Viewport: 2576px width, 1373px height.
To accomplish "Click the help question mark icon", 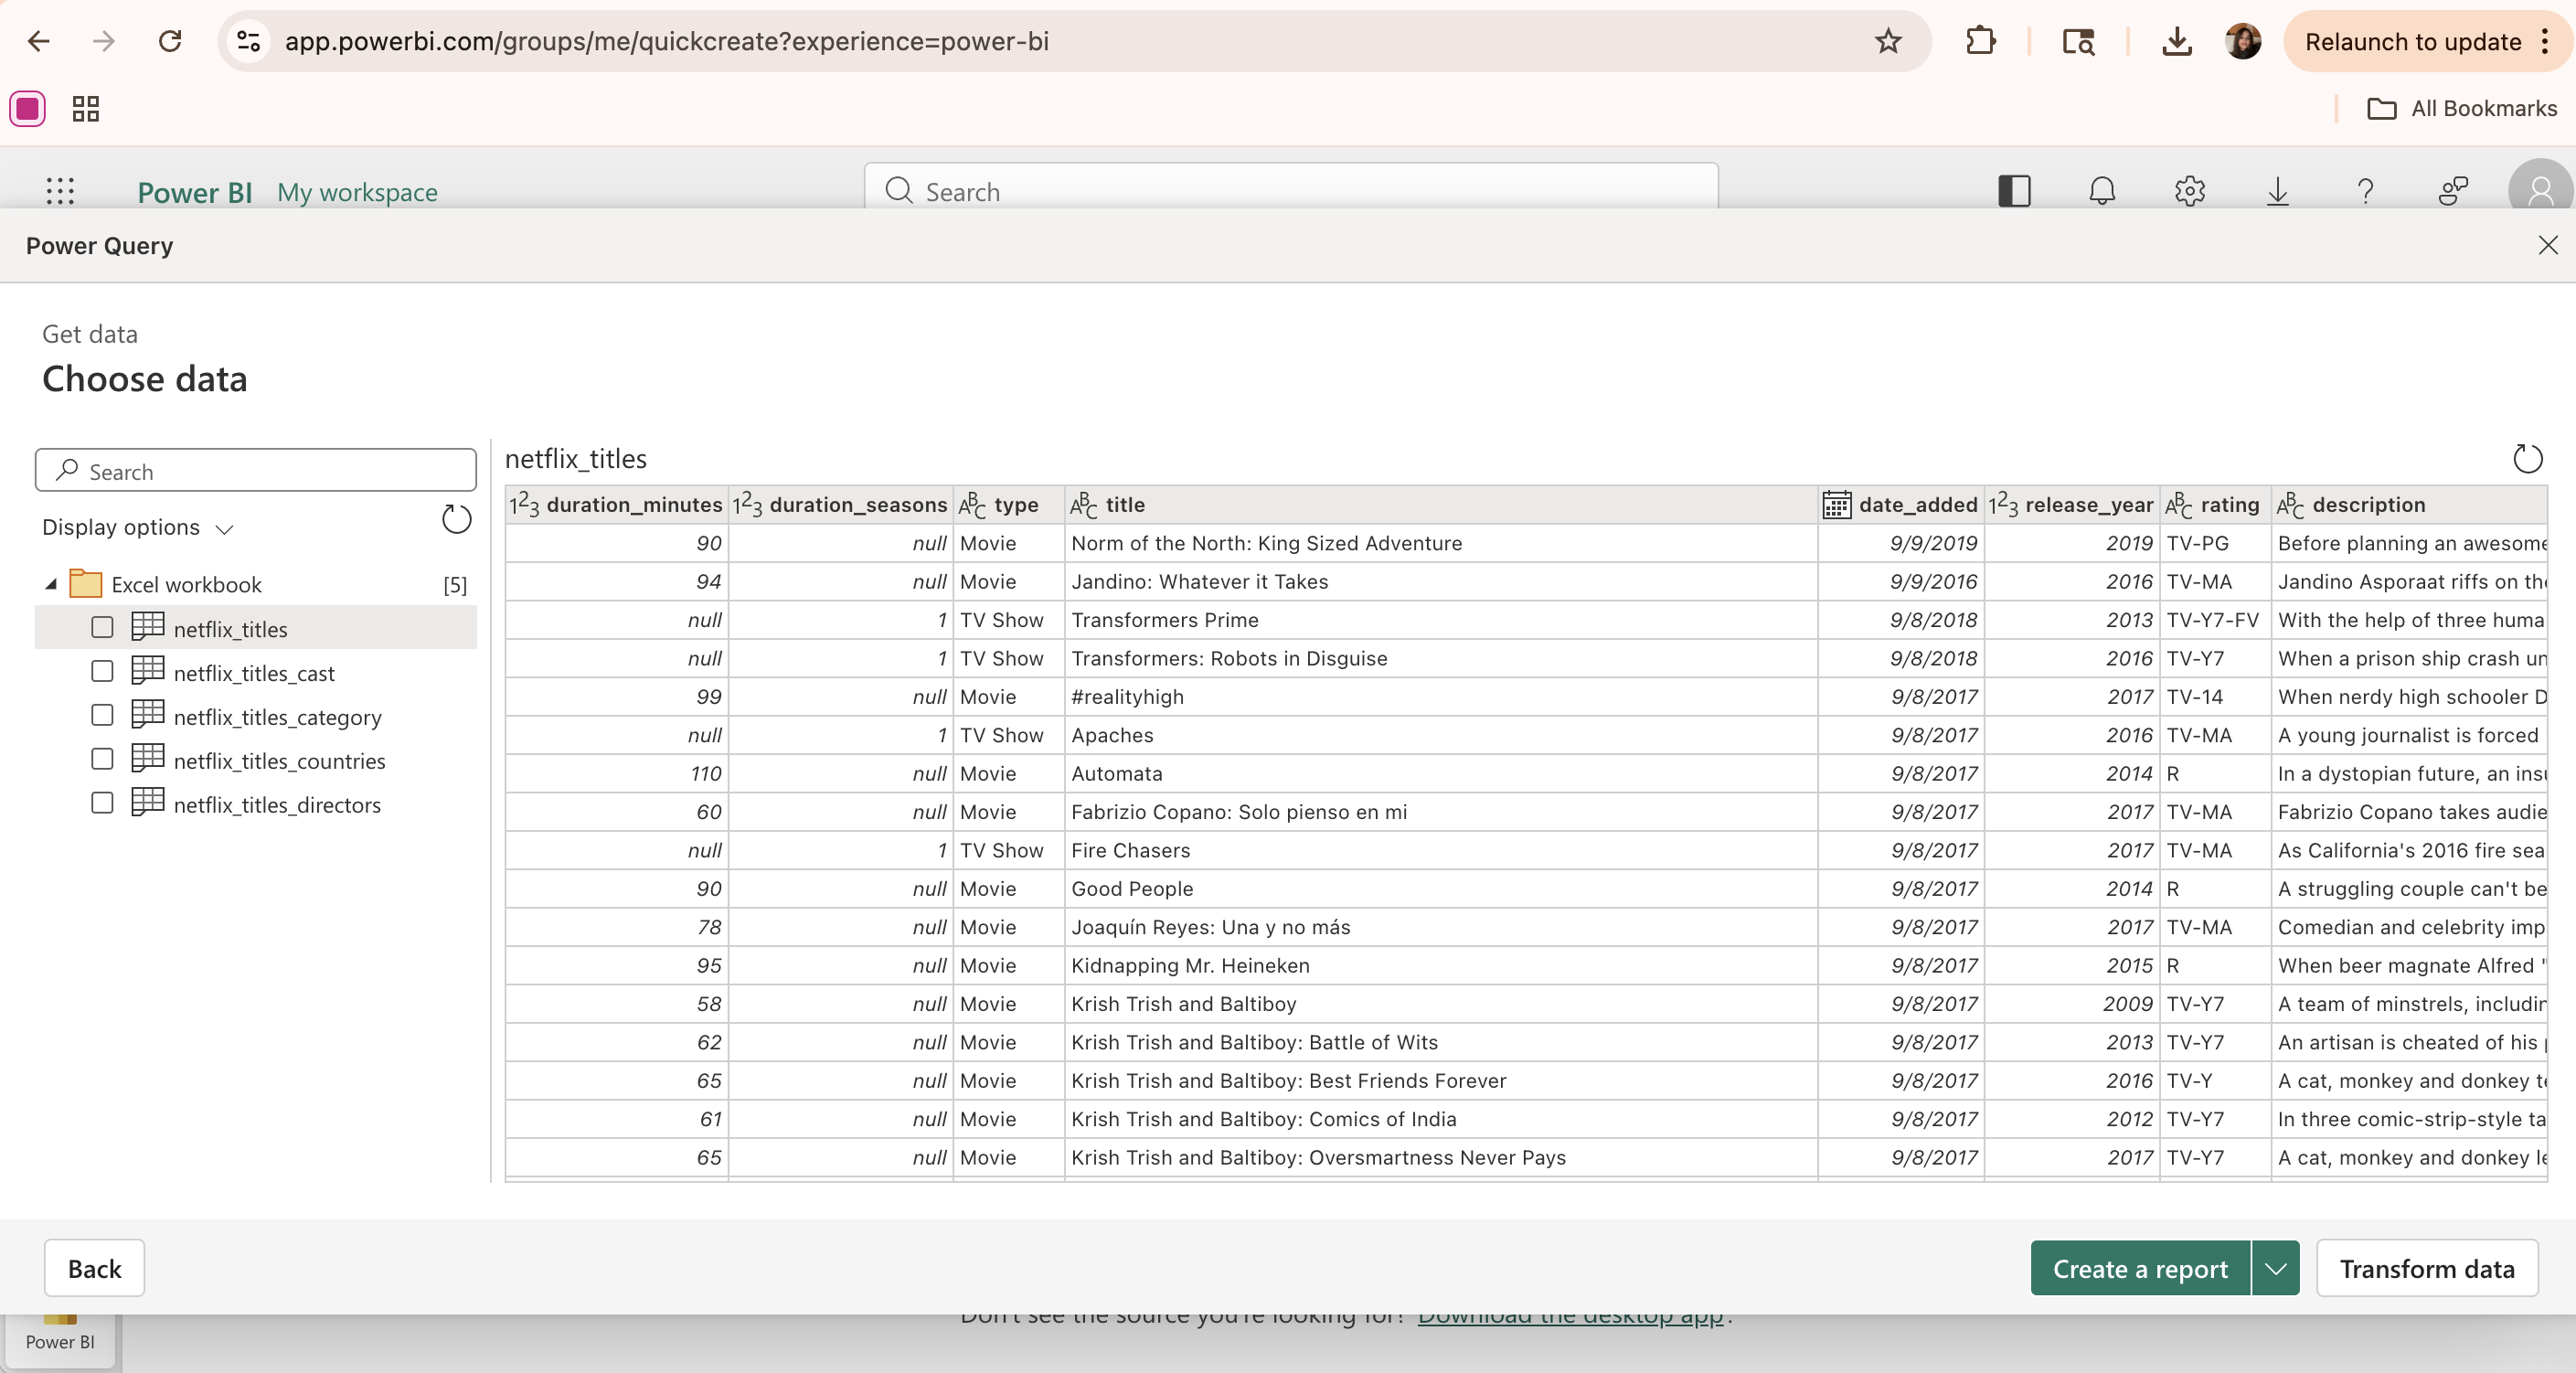I will 2365,191.
